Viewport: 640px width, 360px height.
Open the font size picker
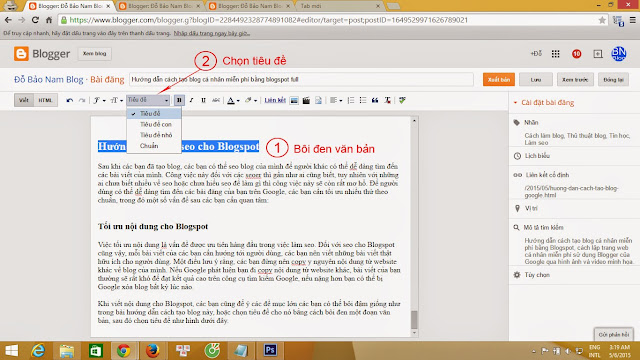click(x=116, y=100)
